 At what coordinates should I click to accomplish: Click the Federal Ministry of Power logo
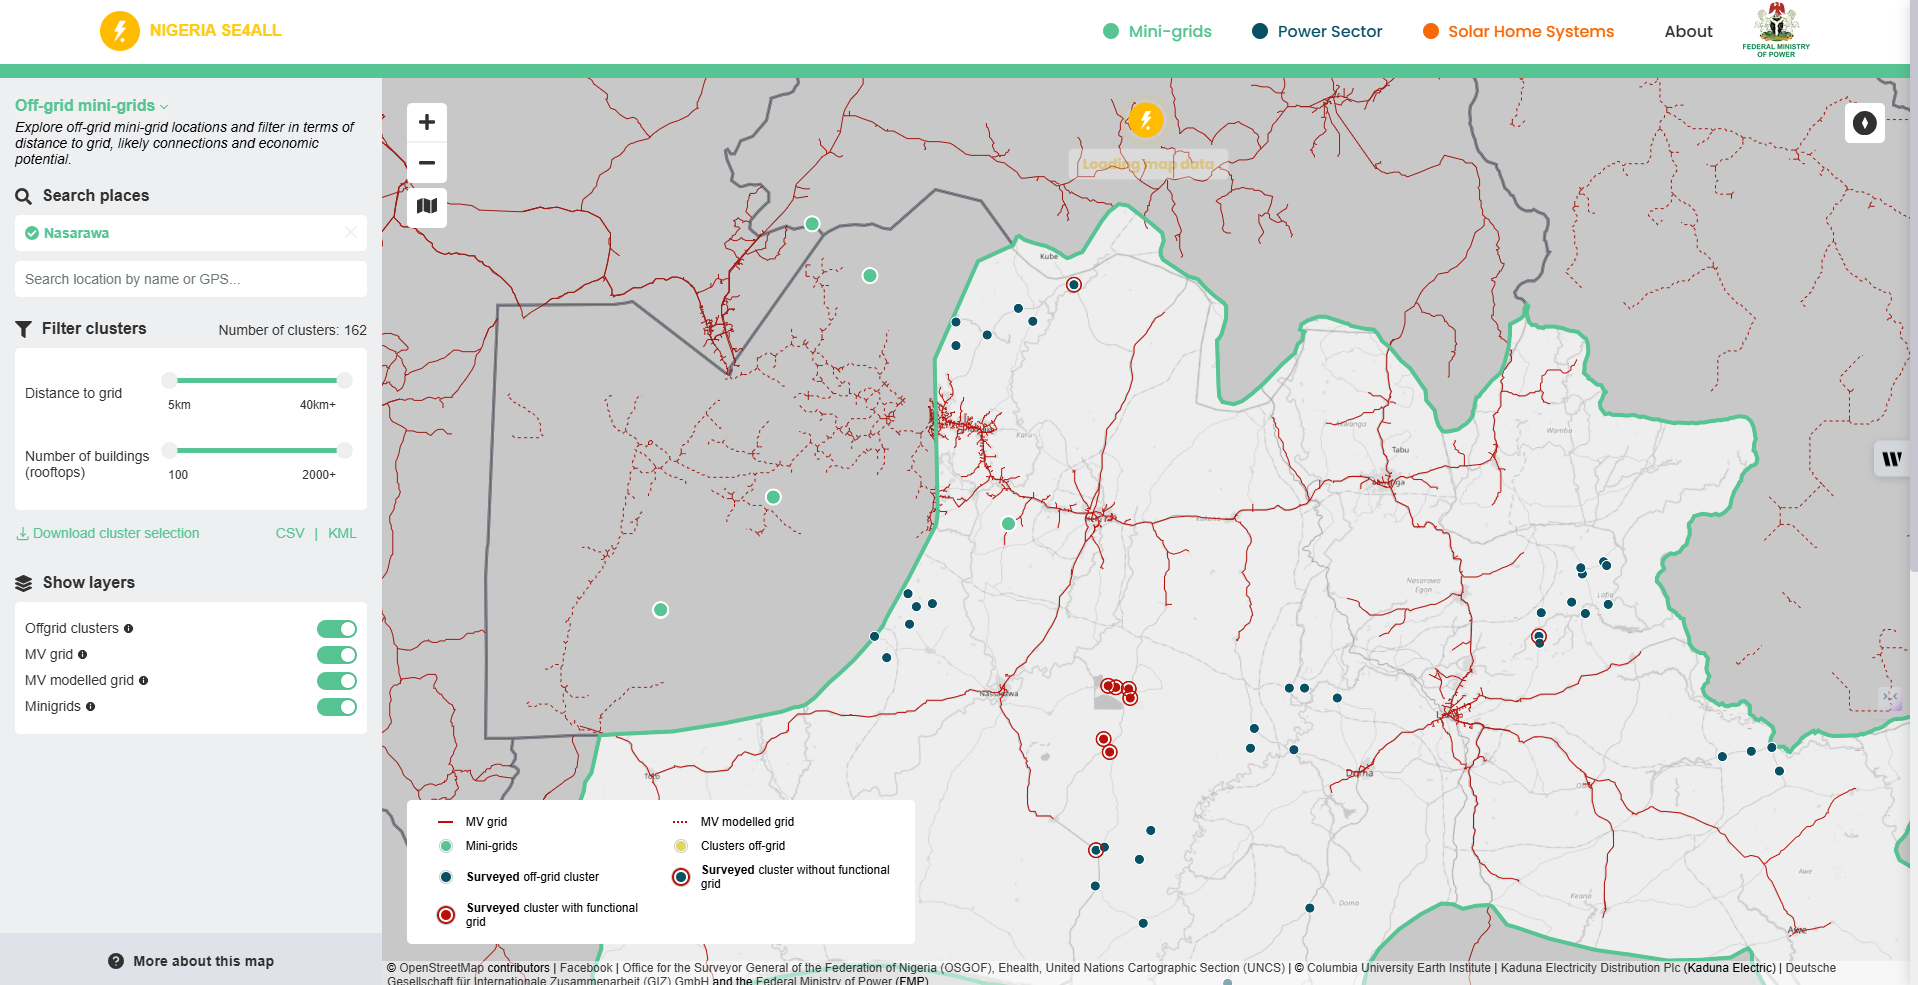click(x=1776, y=30)
